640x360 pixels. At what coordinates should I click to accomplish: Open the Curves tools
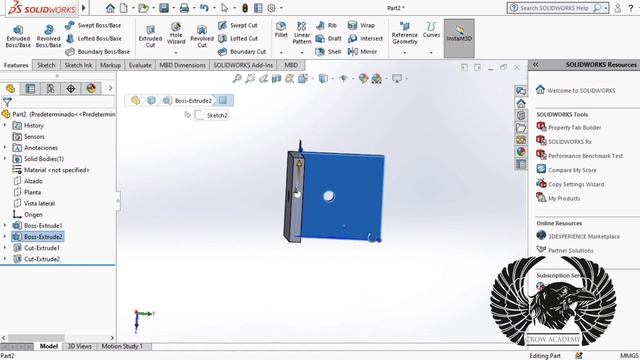click(x=431, y=30)
